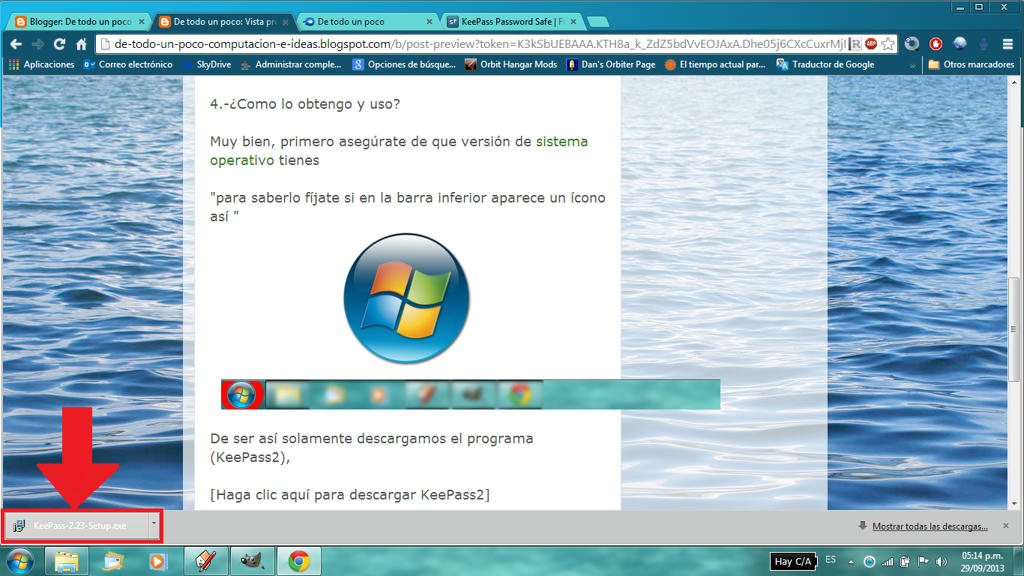Image resolution: width=1024 pixels, height=576 pixels.
Task: Open the KeePass-2.23-Setup.exe download
Action: click(78, 526)
